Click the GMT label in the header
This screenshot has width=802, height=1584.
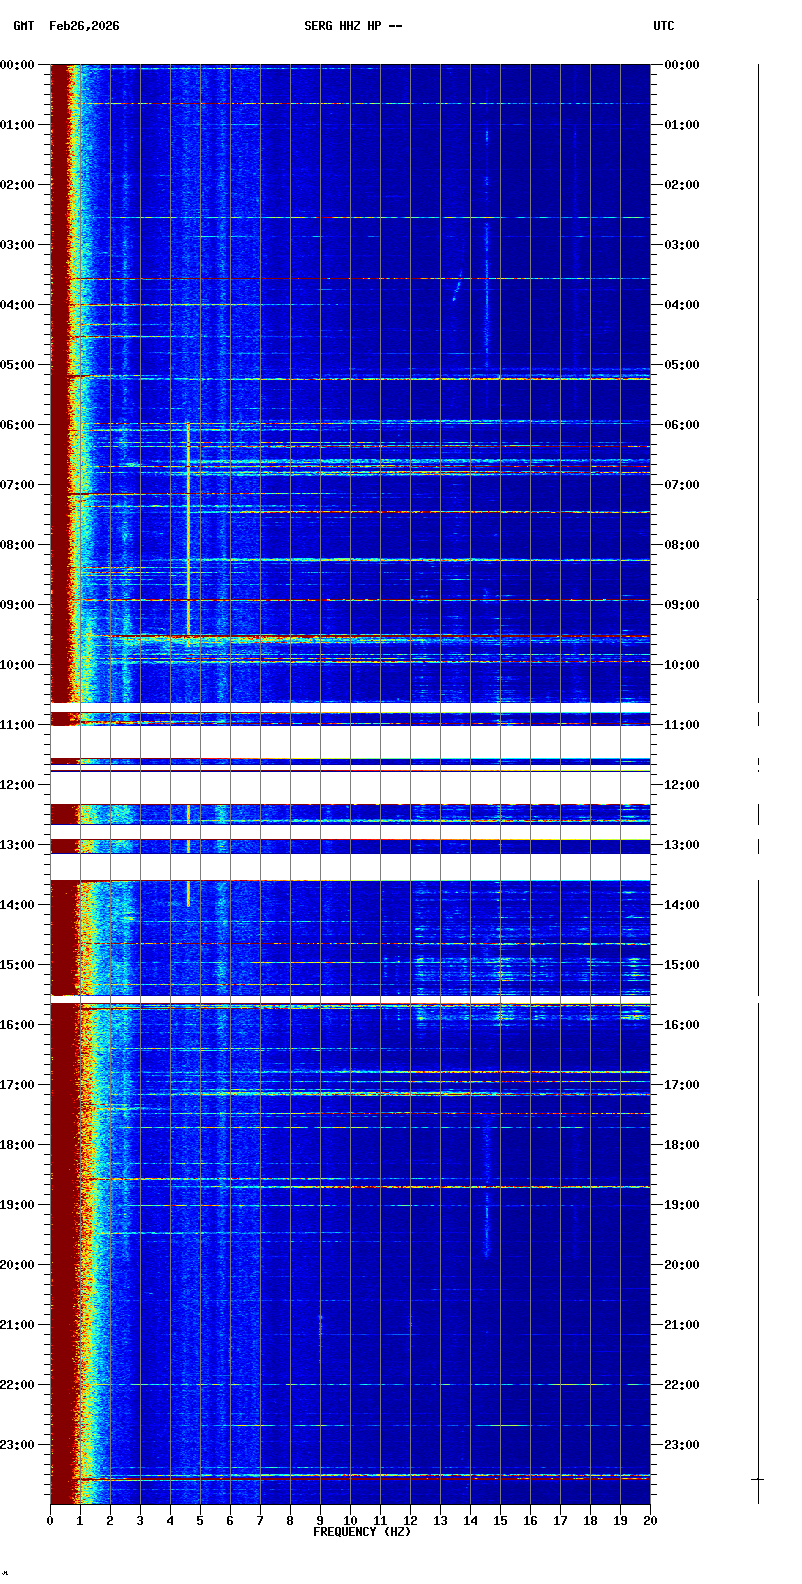pos(23,26)
